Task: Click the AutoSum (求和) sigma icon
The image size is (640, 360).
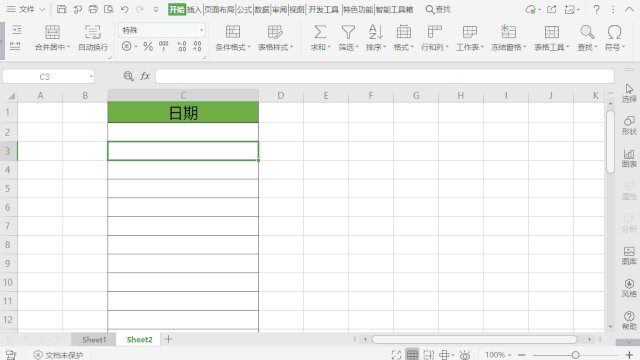Action: 320,32
